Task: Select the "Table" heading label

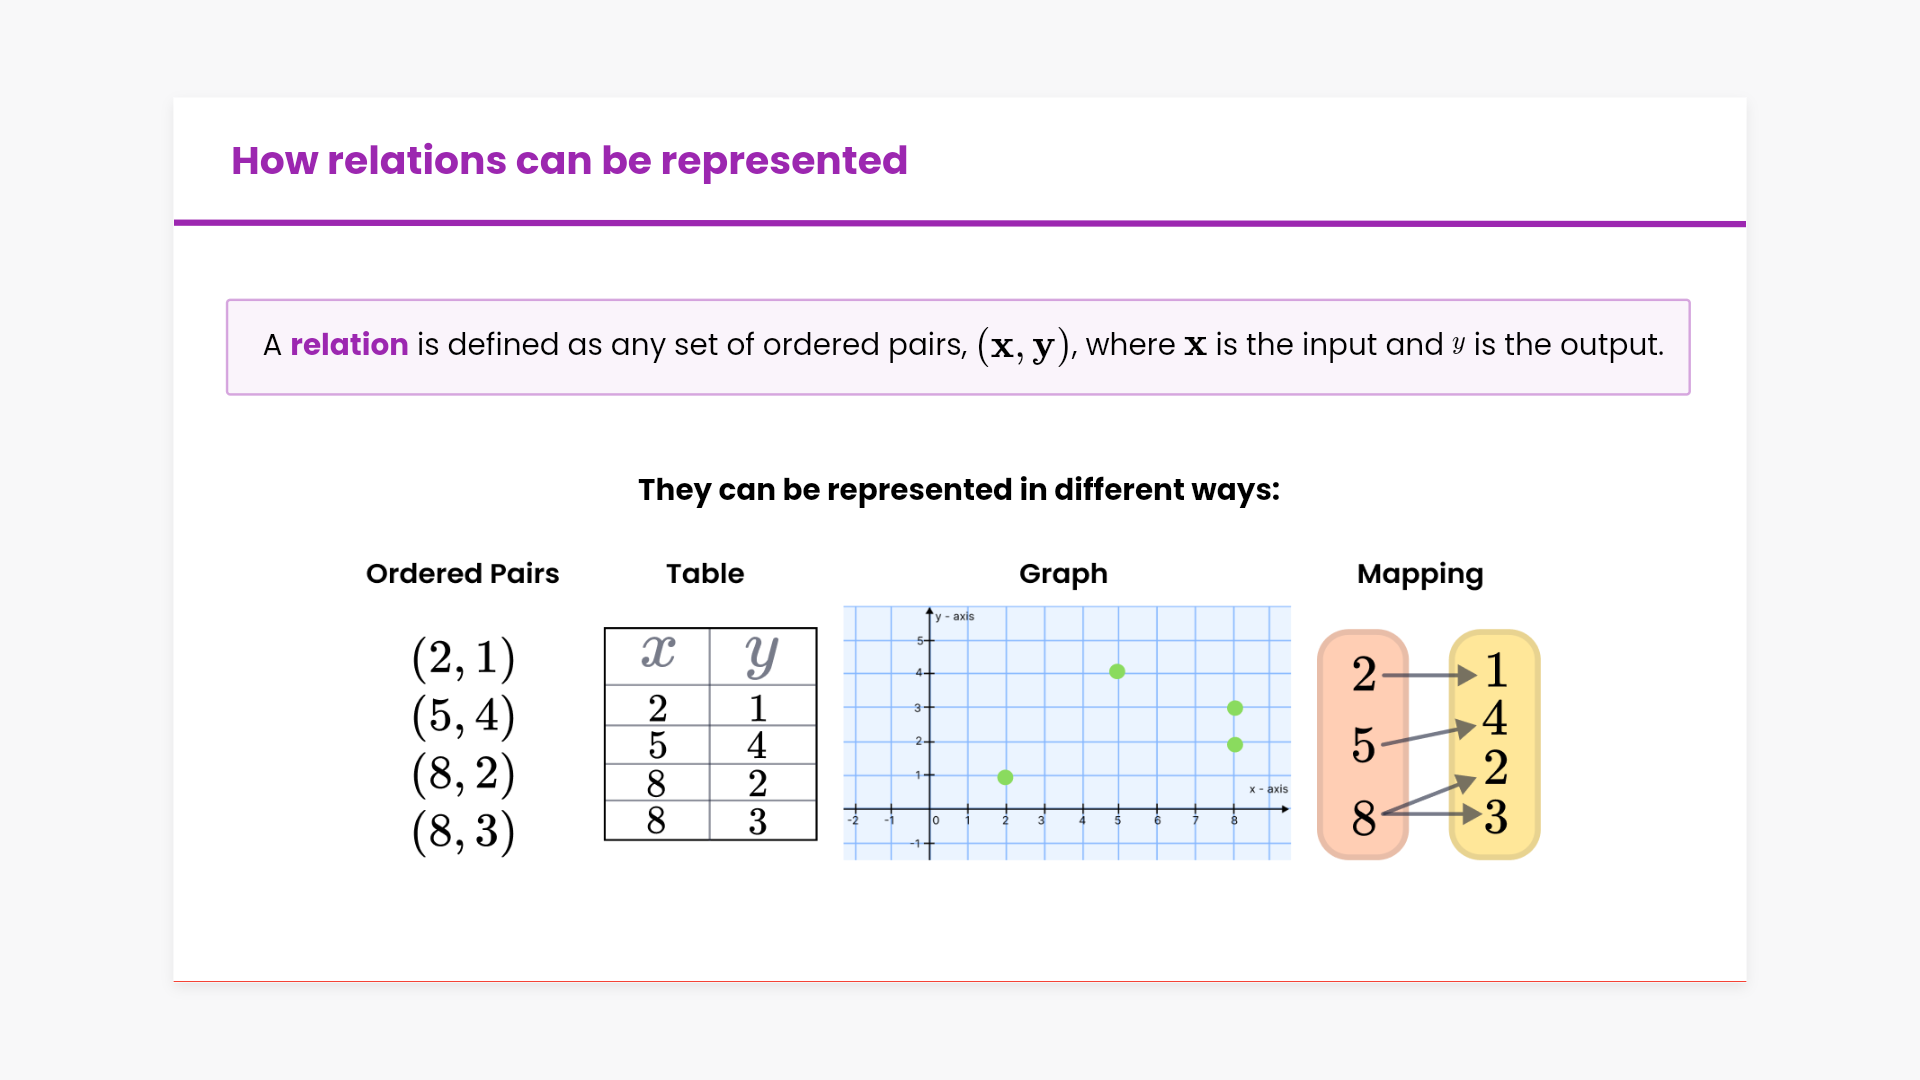Action: 705,574
